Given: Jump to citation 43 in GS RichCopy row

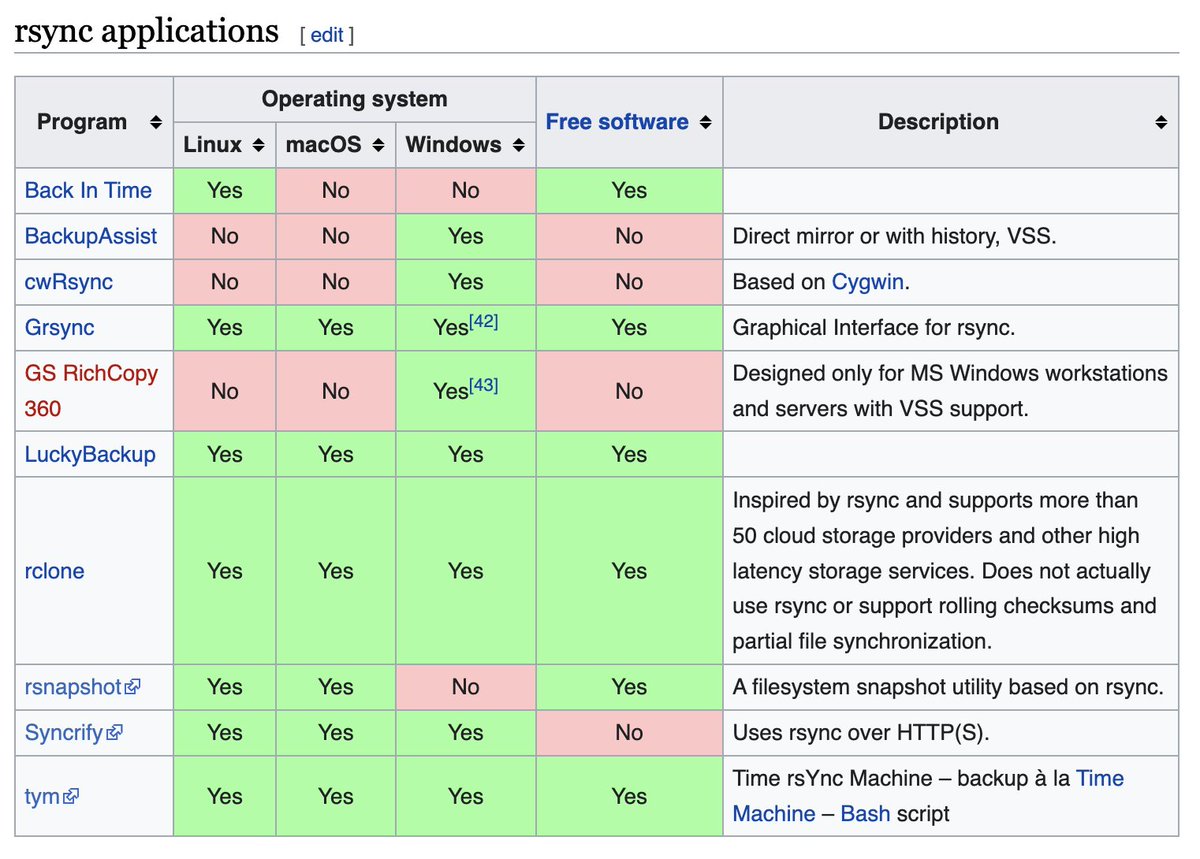Looking at the screenshot, I should [483, 385].
